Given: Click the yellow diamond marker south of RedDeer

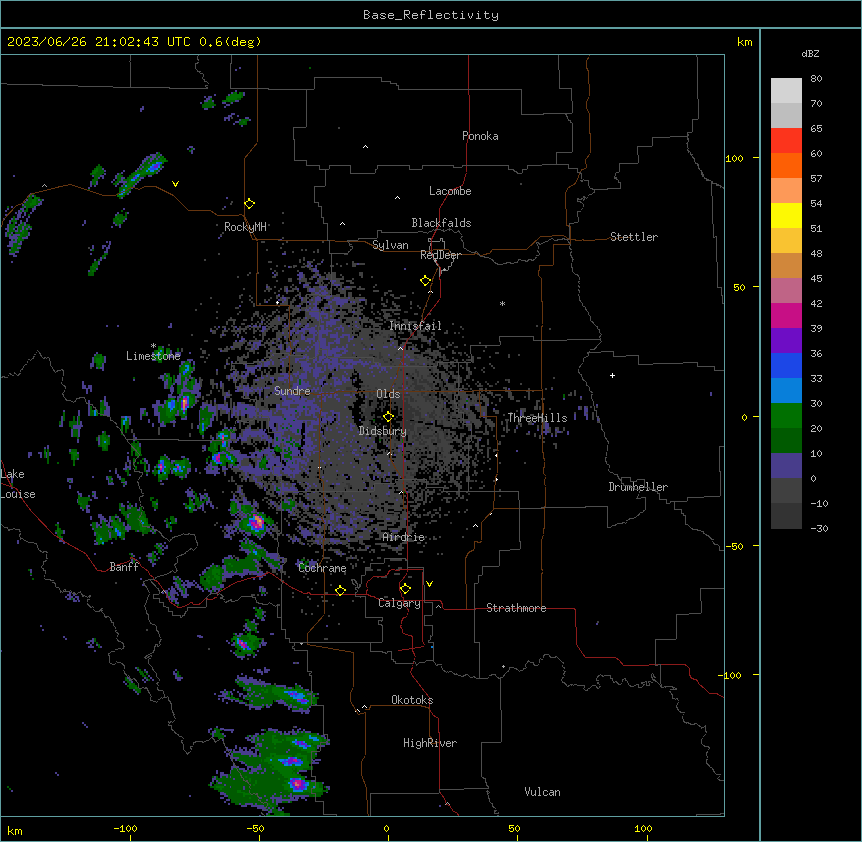Looking at the screenshot, I should pos(426,281).
